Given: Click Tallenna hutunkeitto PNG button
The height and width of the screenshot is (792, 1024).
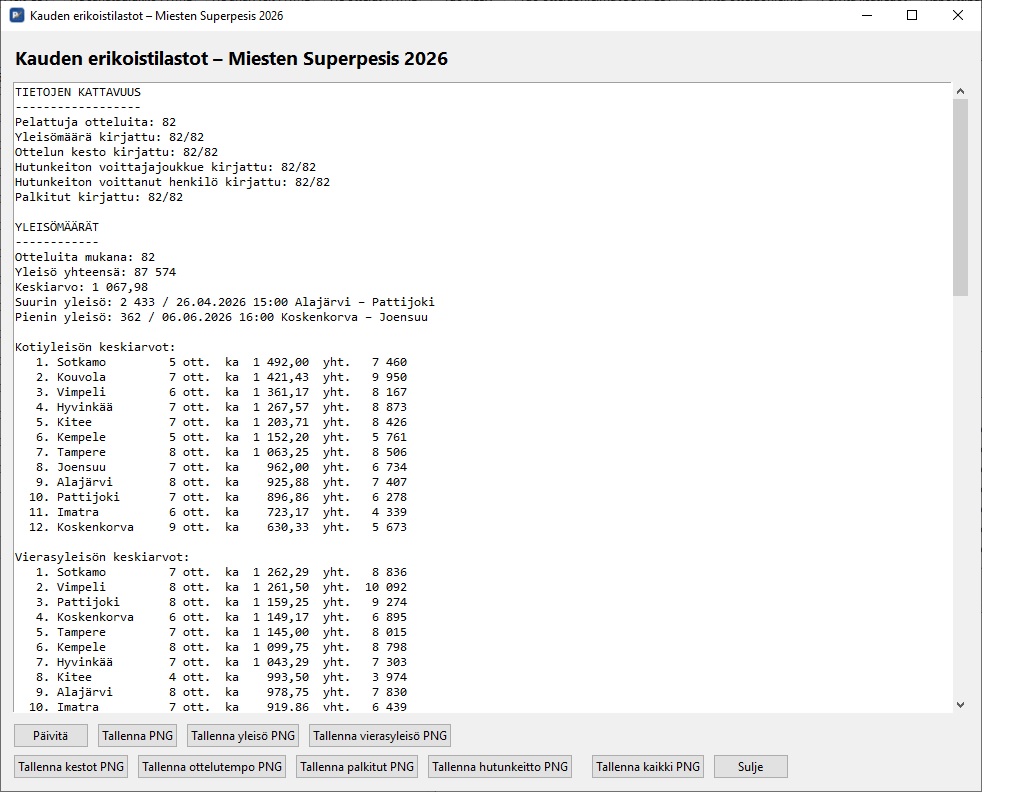Looking at the screenshot, I should tap(500, 767).
